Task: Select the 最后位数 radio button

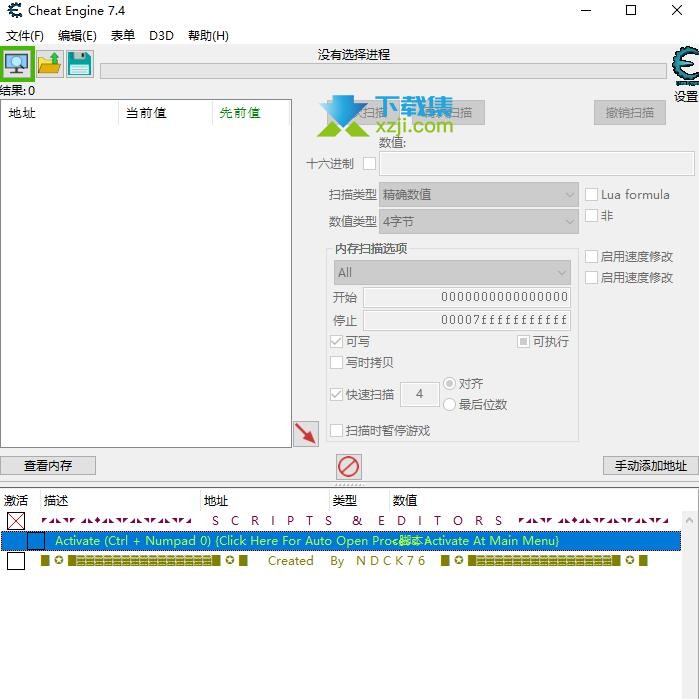Action: point(449,404)
